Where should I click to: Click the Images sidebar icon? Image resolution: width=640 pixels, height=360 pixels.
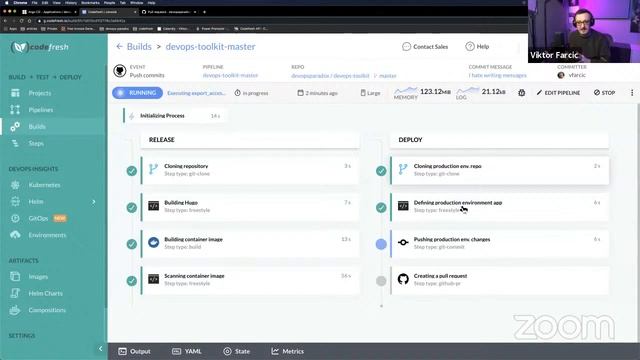click(15, 277)
